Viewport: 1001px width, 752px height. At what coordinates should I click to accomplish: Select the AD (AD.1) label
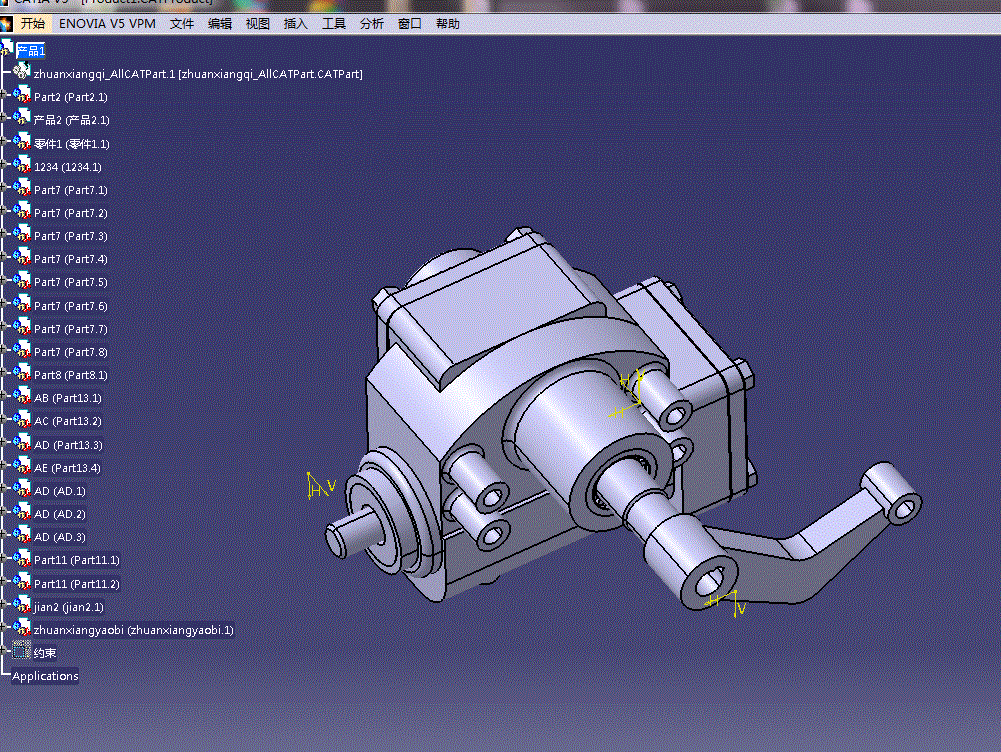[60, 491]
